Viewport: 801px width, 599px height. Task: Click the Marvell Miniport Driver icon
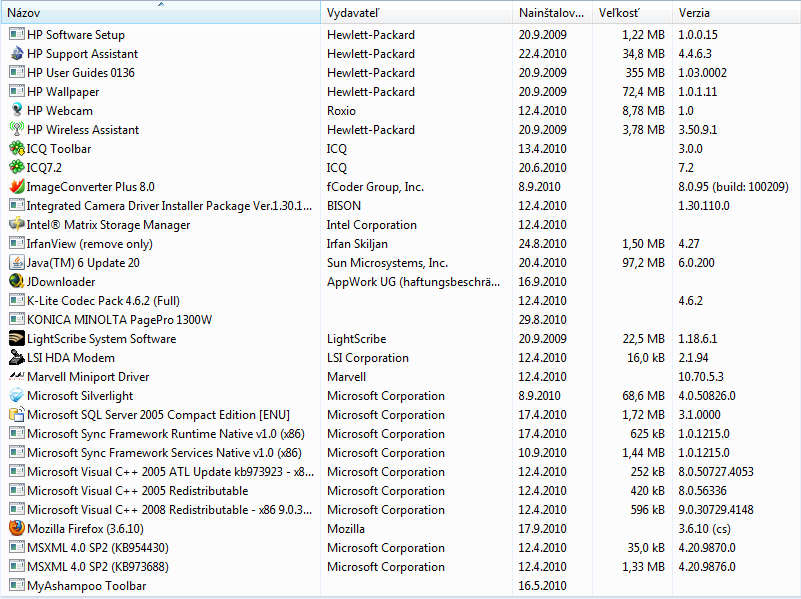[x=17, y=376]
